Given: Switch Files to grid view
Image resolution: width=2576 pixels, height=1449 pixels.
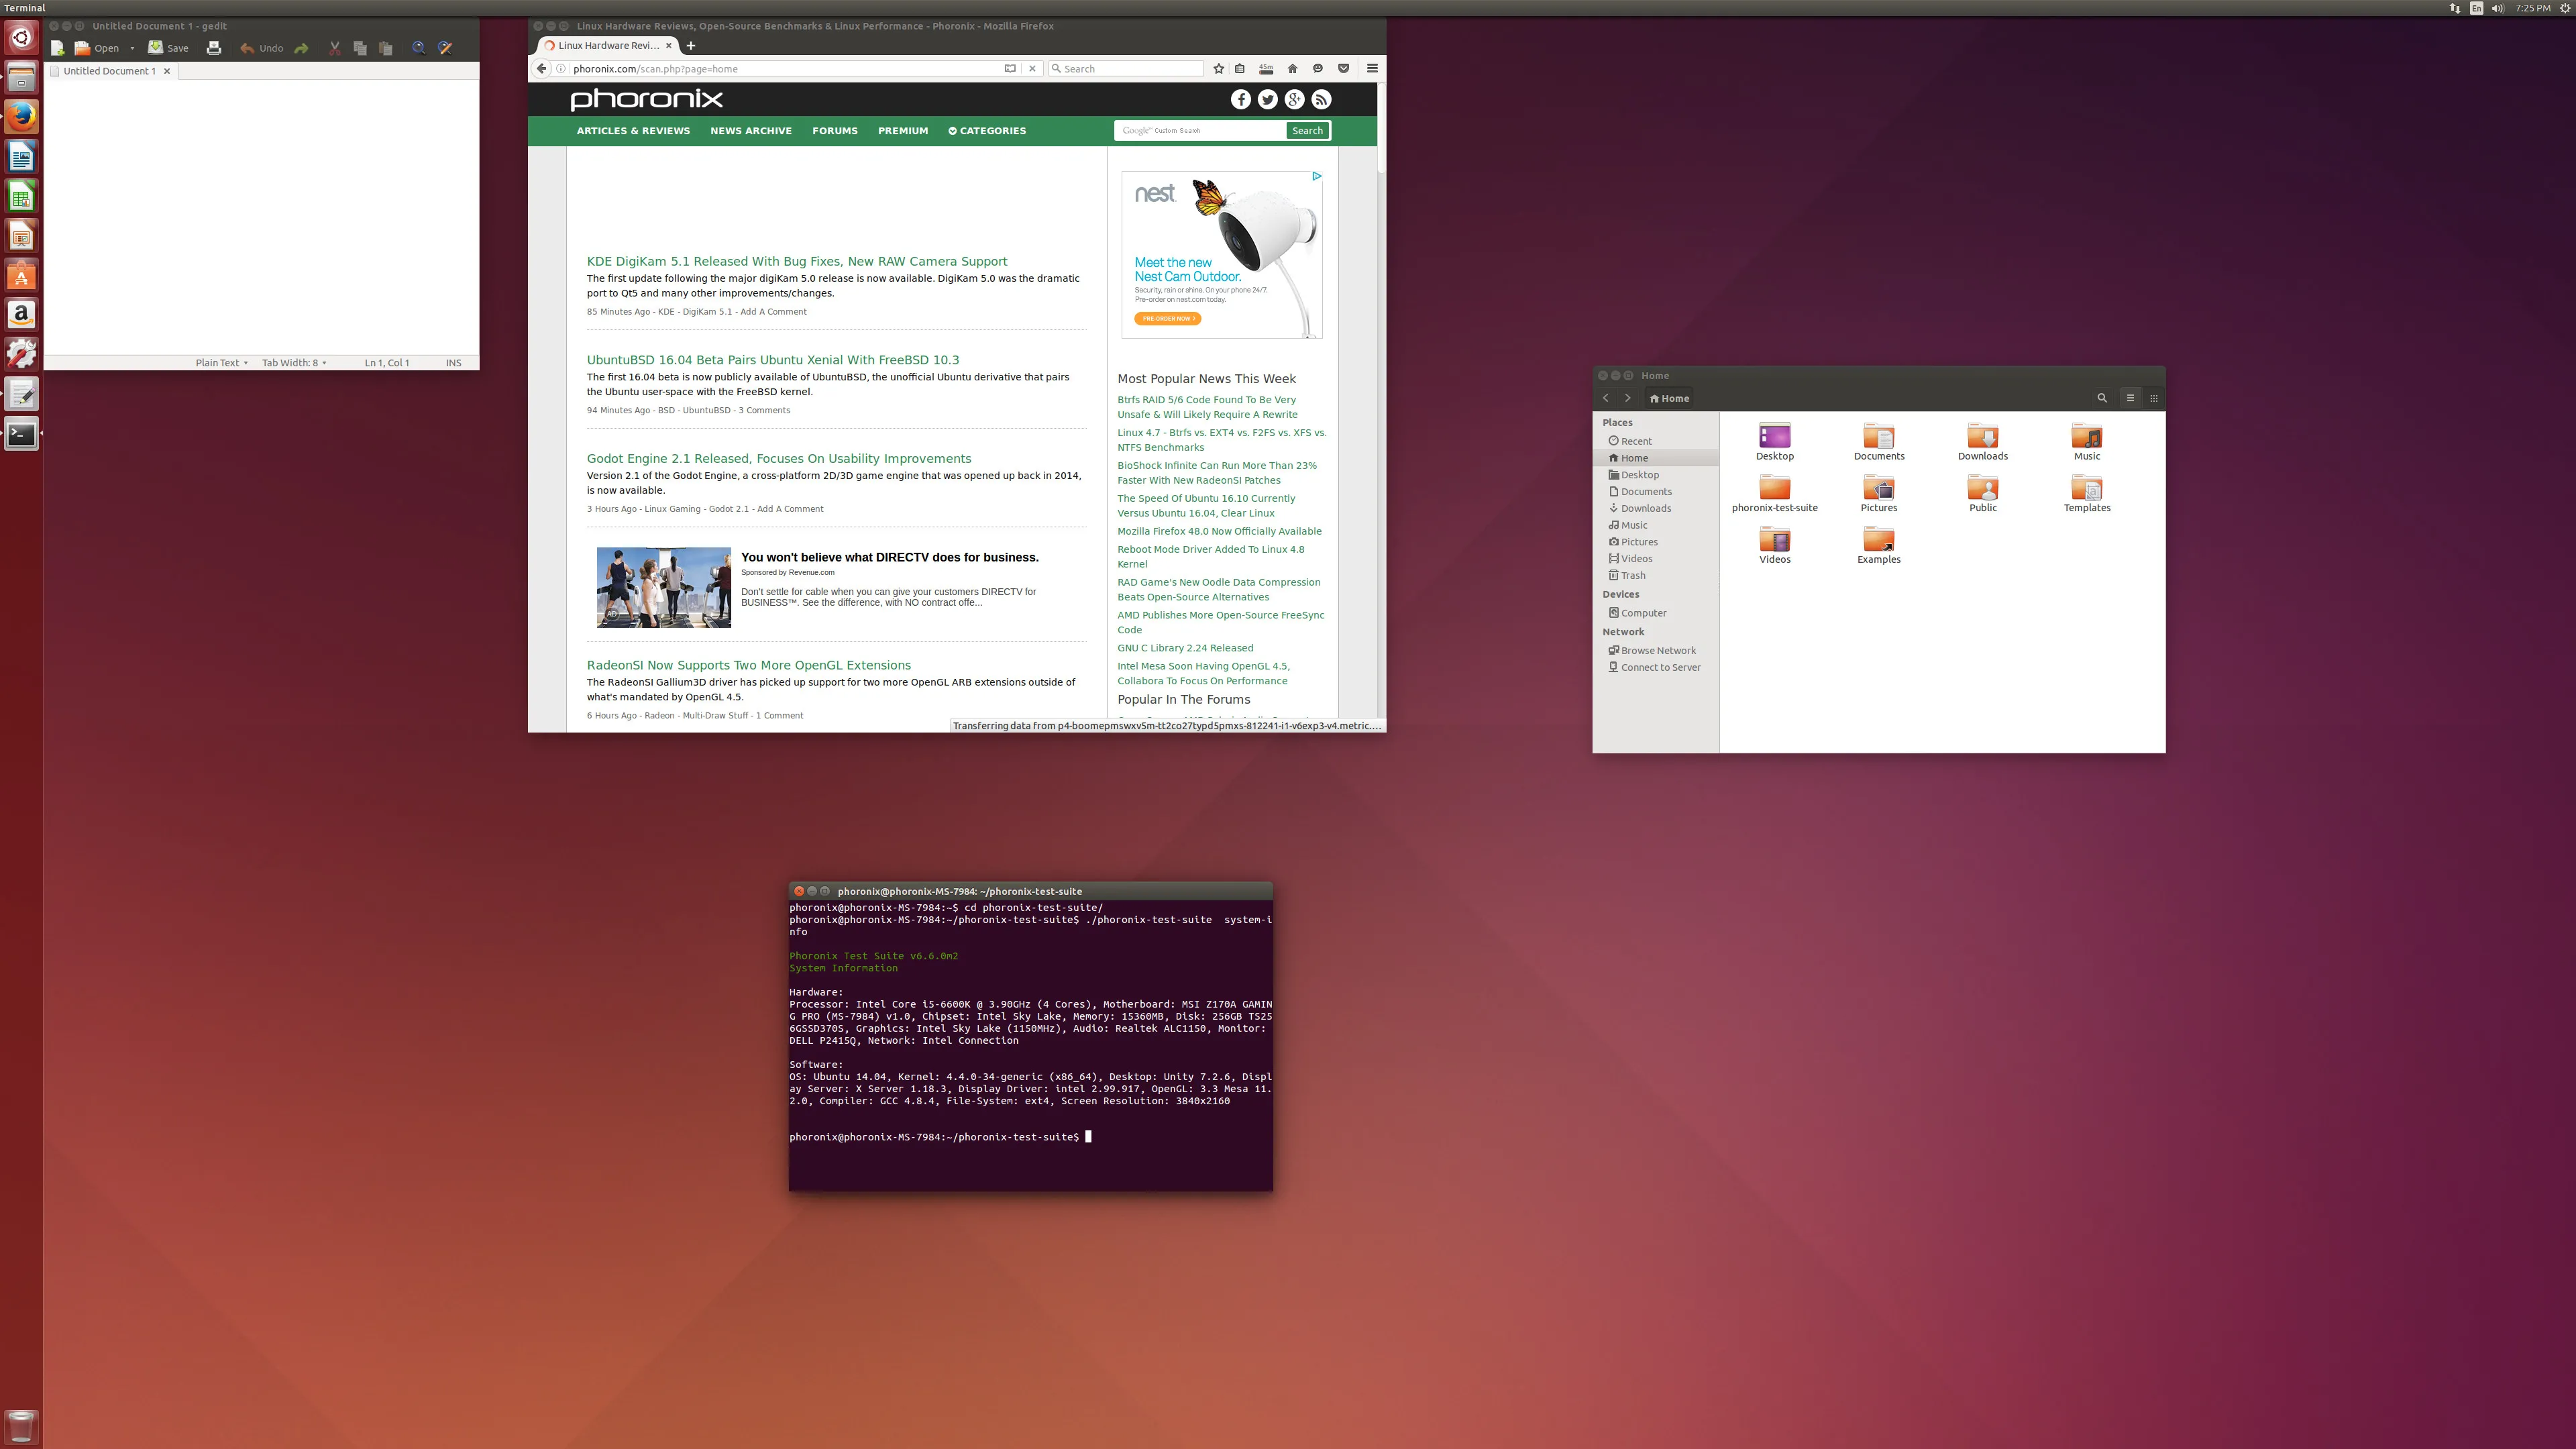Looking at the screenshot, I should pyautogui.click(x=2153, y=398).
